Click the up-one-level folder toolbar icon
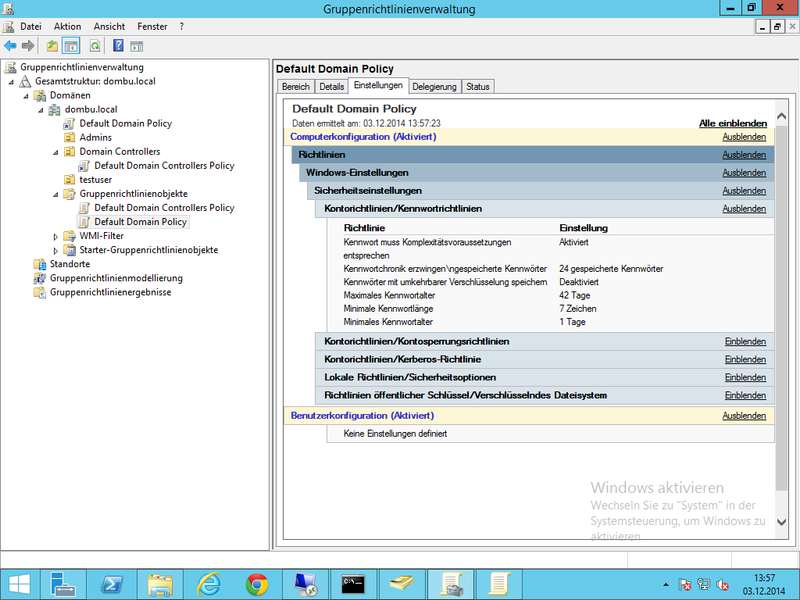800x600 pixels. (x=52, y=46)
